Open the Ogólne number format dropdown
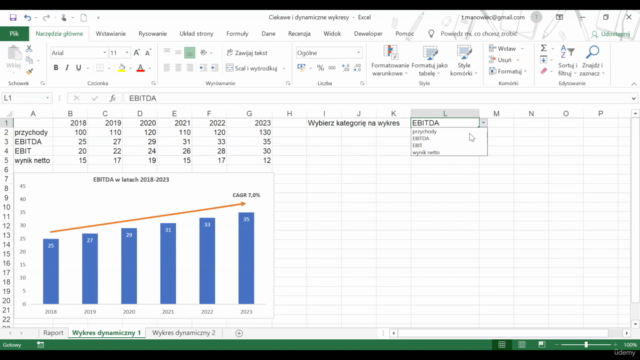 coord(358,53)
